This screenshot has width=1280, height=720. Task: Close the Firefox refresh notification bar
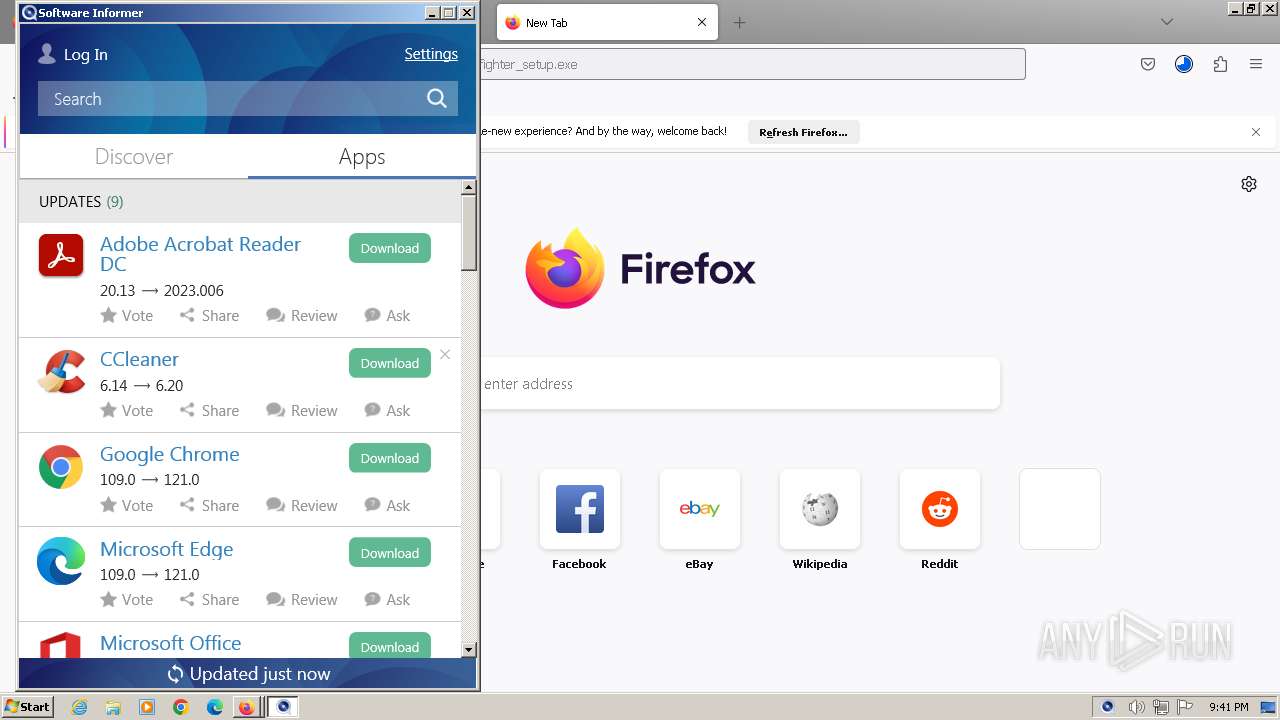(1256, 132)
